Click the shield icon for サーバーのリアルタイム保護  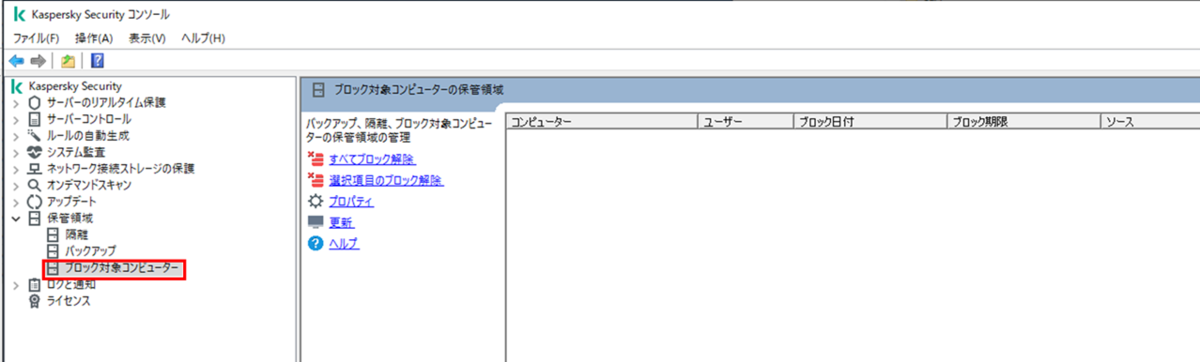click(x=35, y=103)
